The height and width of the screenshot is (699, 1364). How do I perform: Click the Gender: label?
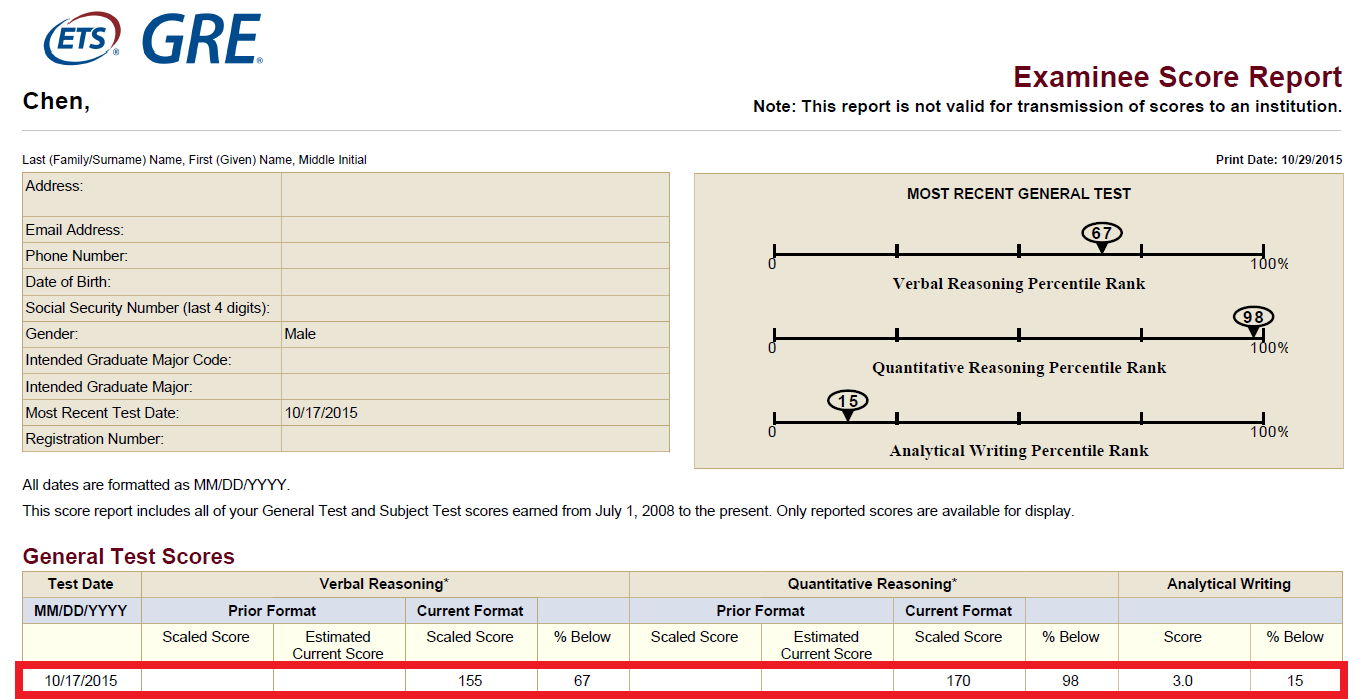pyautogui.click(x=52, y=334)
